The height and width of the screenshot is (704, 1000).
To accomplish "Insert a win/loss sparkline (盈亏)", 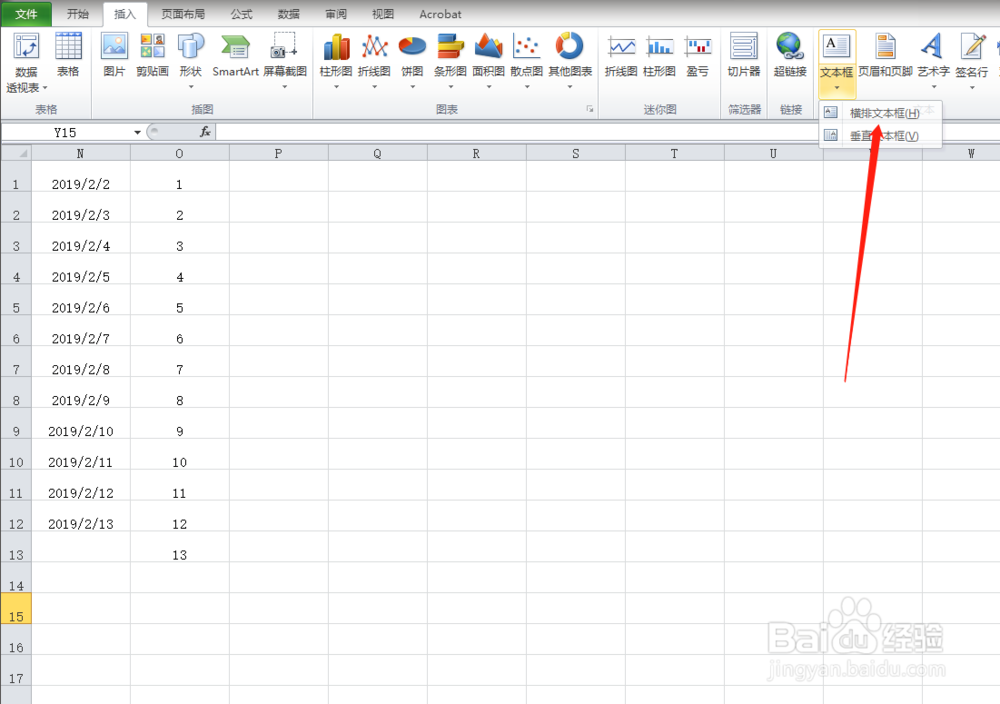I will pos(698,55).
